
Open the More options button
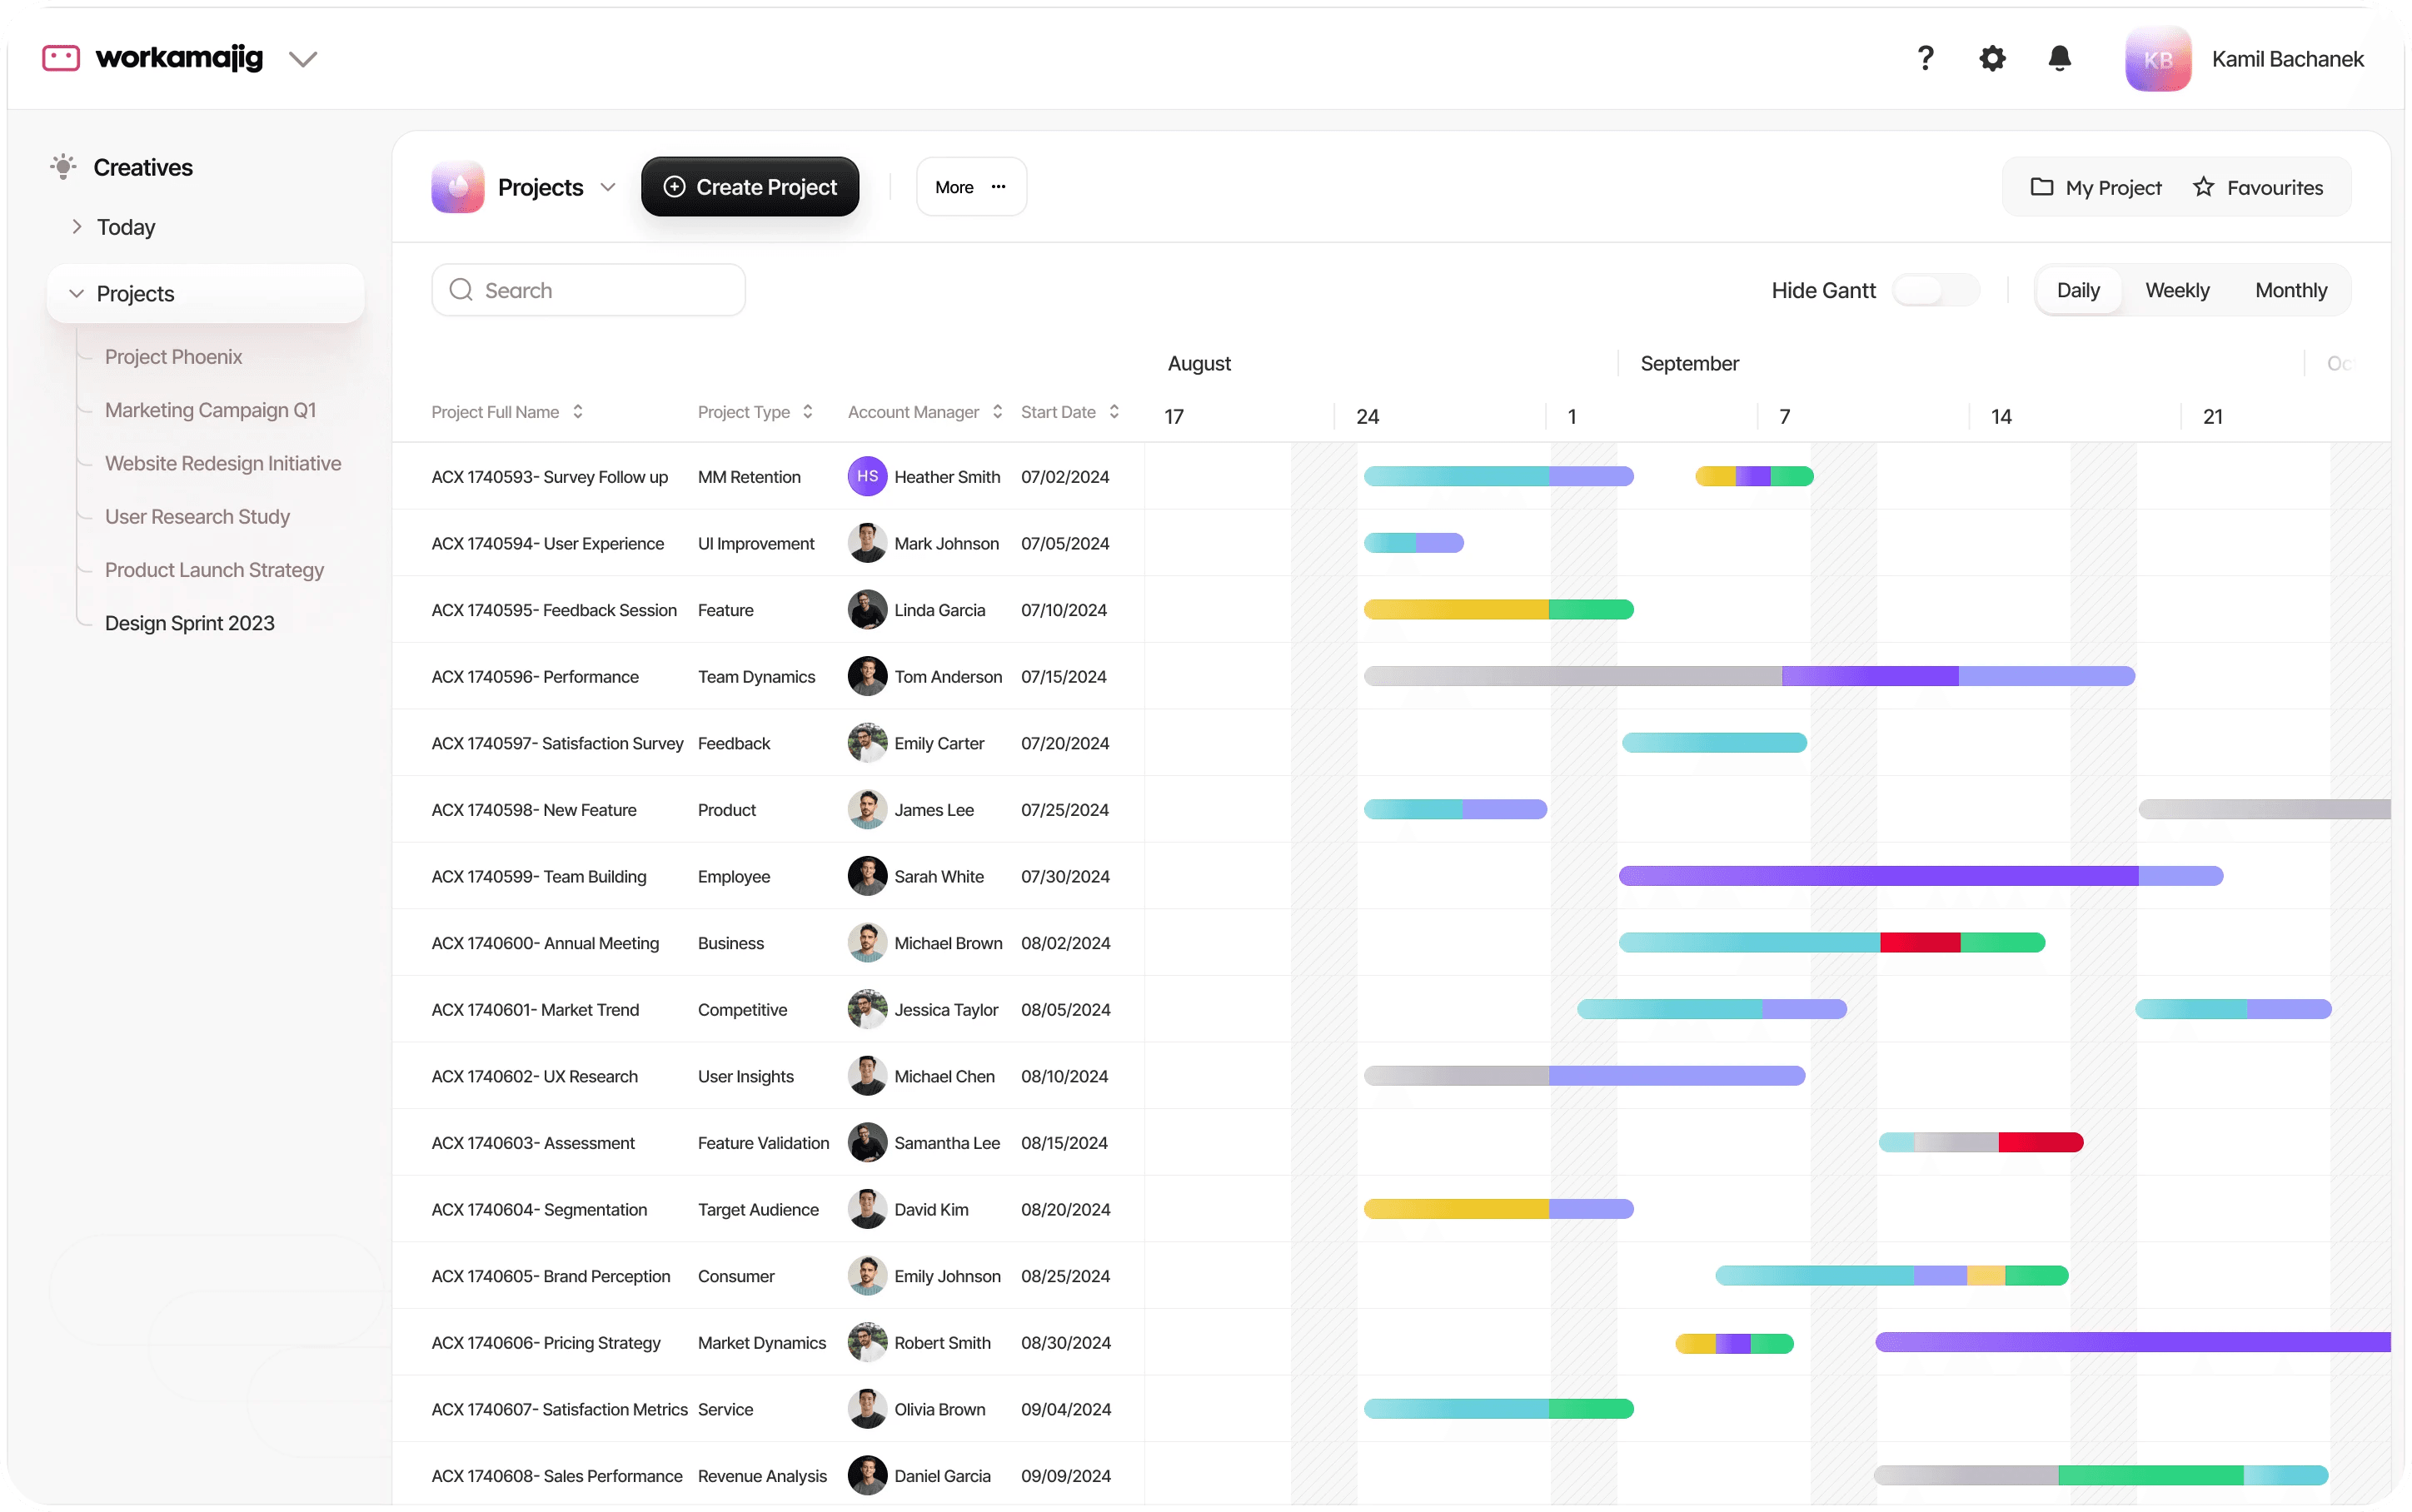971,187
